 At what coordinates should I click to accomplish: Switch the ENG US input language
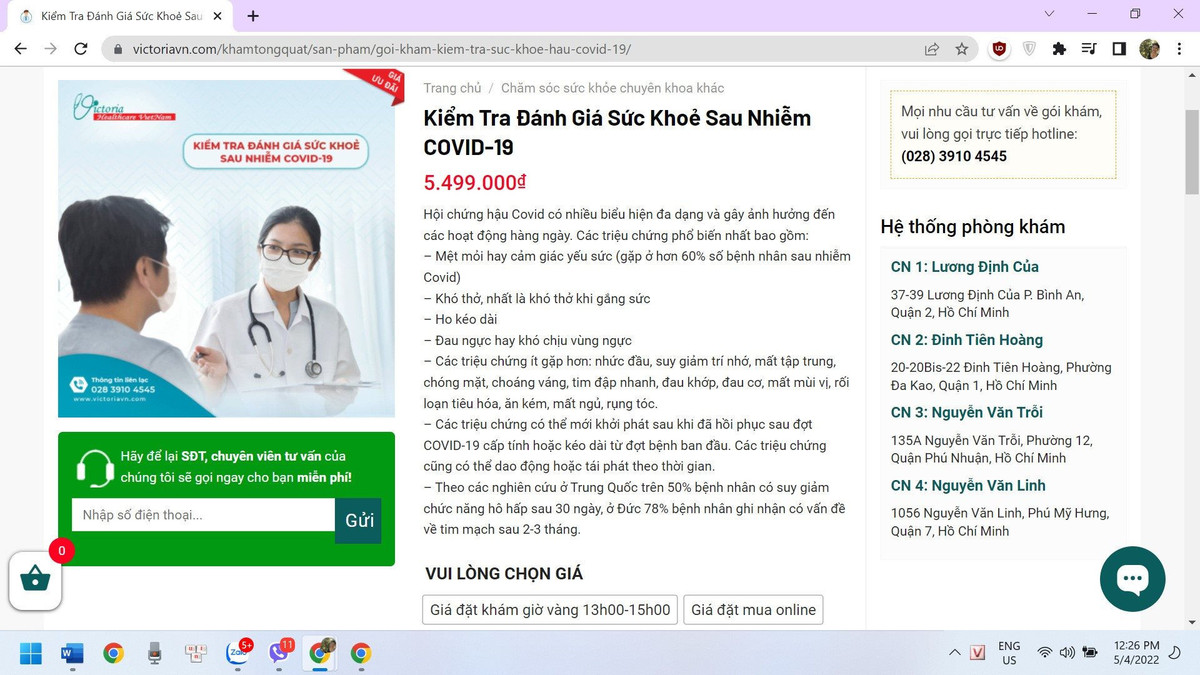[x=1009, y=653]
